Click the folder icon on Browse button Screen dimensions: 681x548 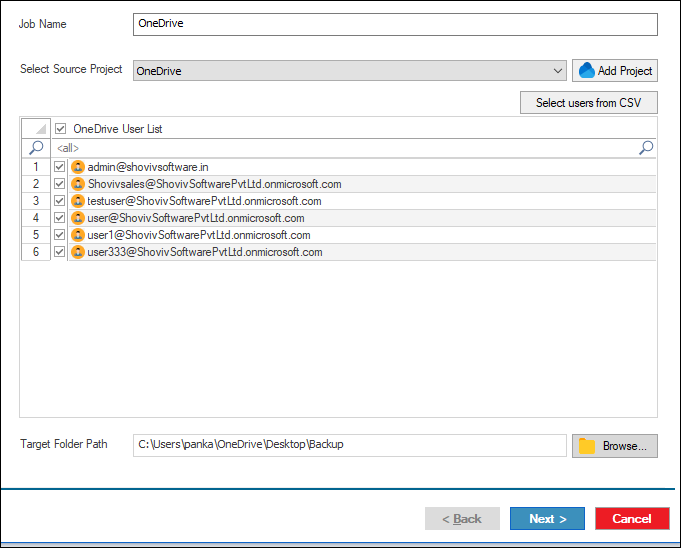coord(587,446)
